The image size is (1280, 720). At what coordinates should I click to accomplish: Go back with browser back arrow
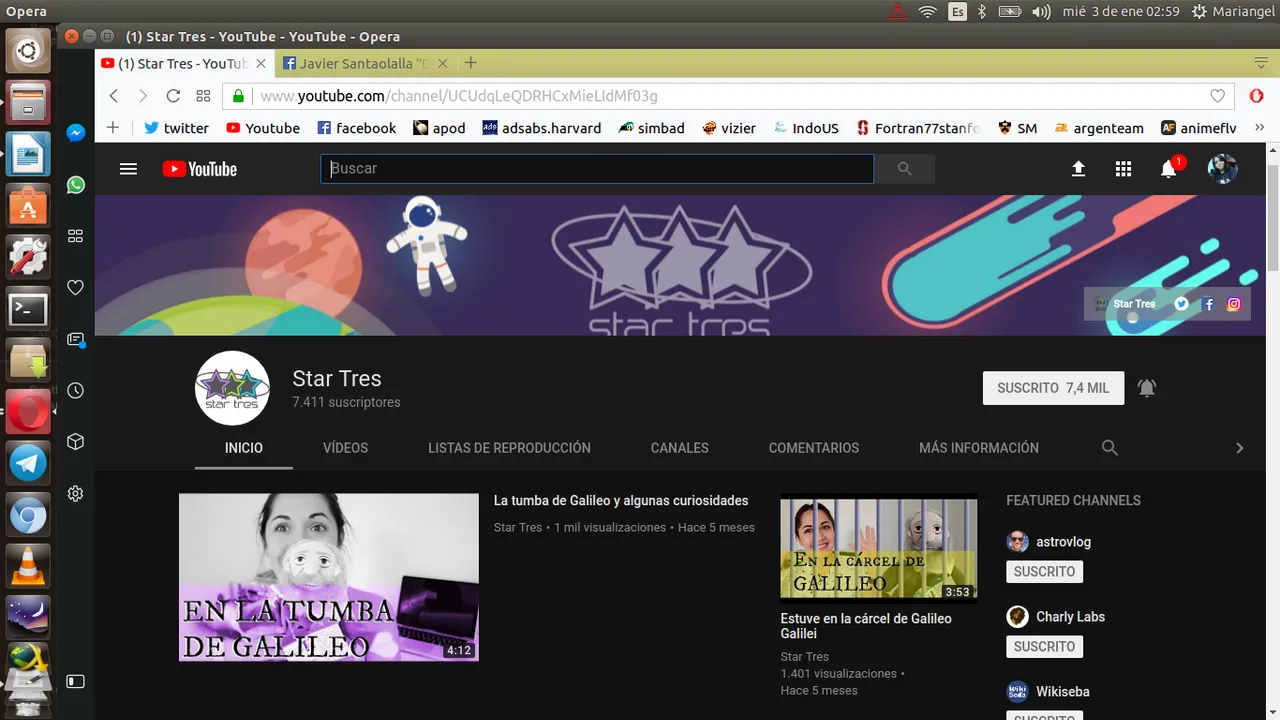(113, 96)
